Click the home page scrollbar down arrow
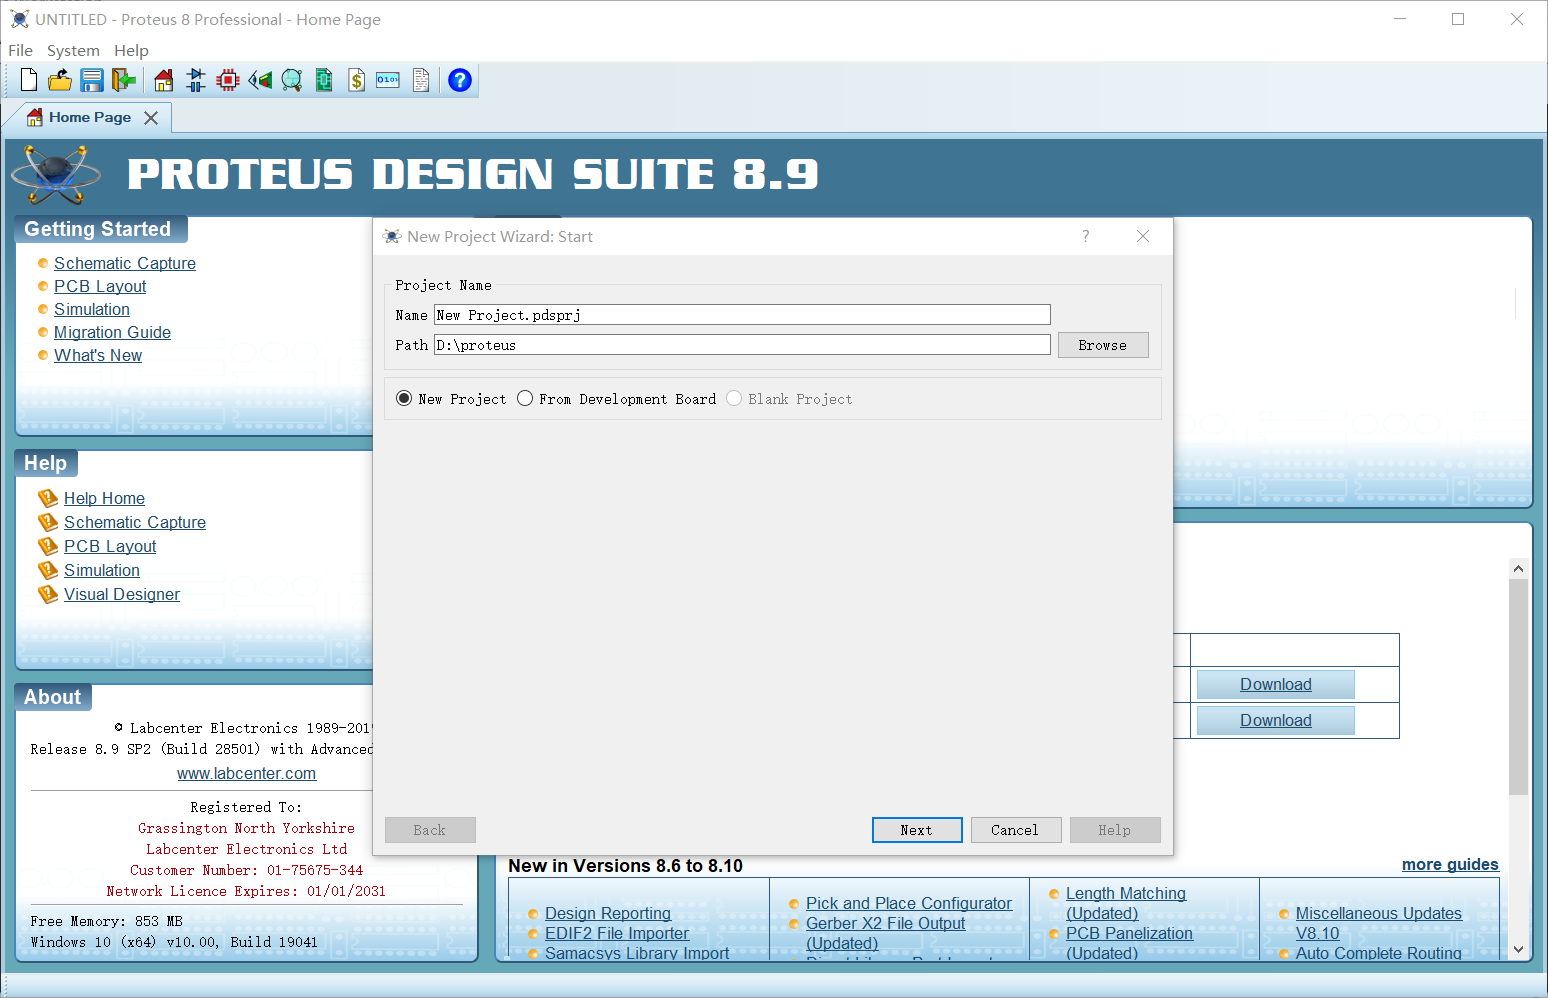This screenshot has width=1548, height=998. (x=1518, y=950)
